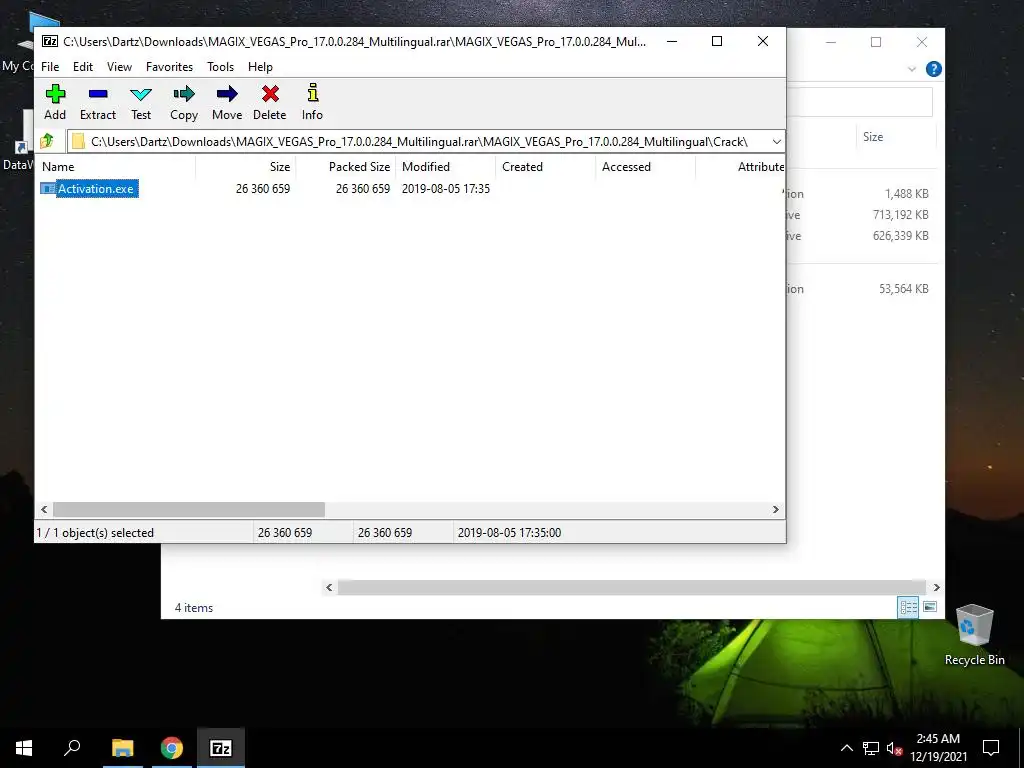Open the Info toolbar icon

click(x=313, y=93)
